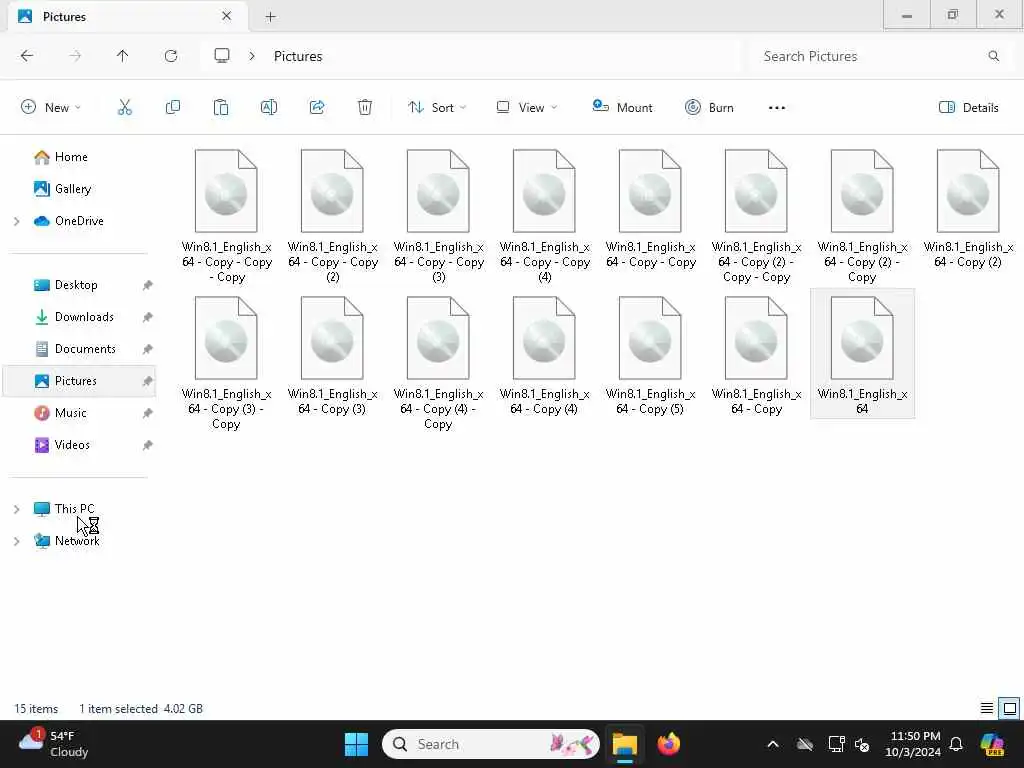Open the Sort dropdown
The height and width of the screenshot is (768, 1024).
point(437,108)
